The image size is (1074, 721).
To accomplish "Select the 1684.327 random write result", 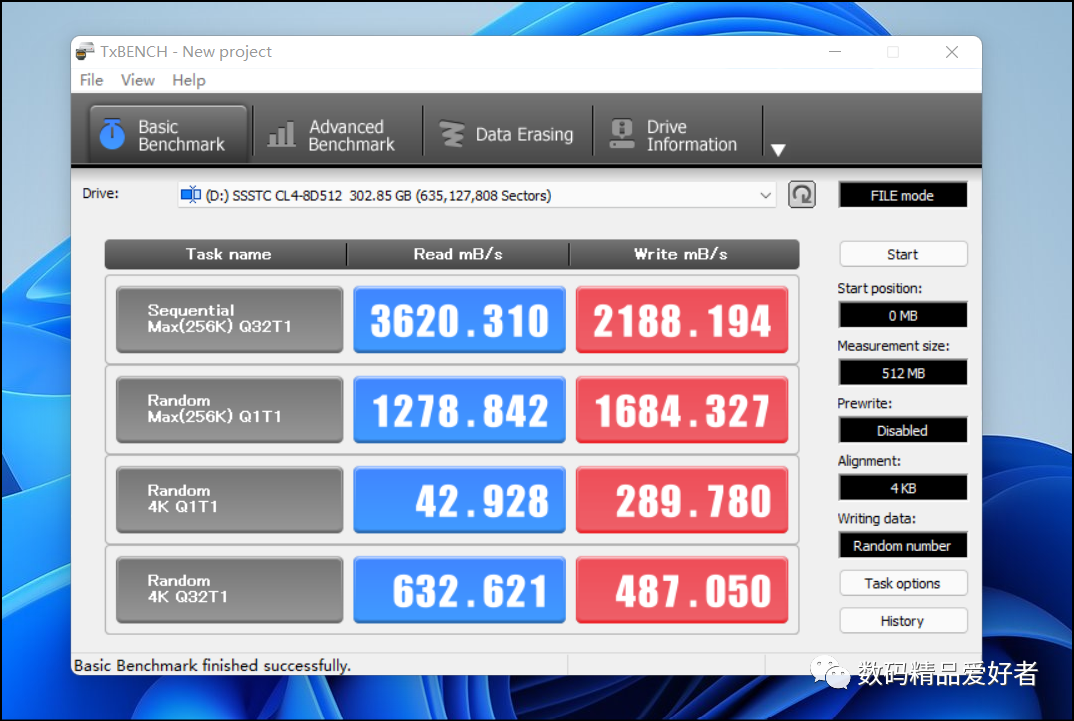I will 682,409.
